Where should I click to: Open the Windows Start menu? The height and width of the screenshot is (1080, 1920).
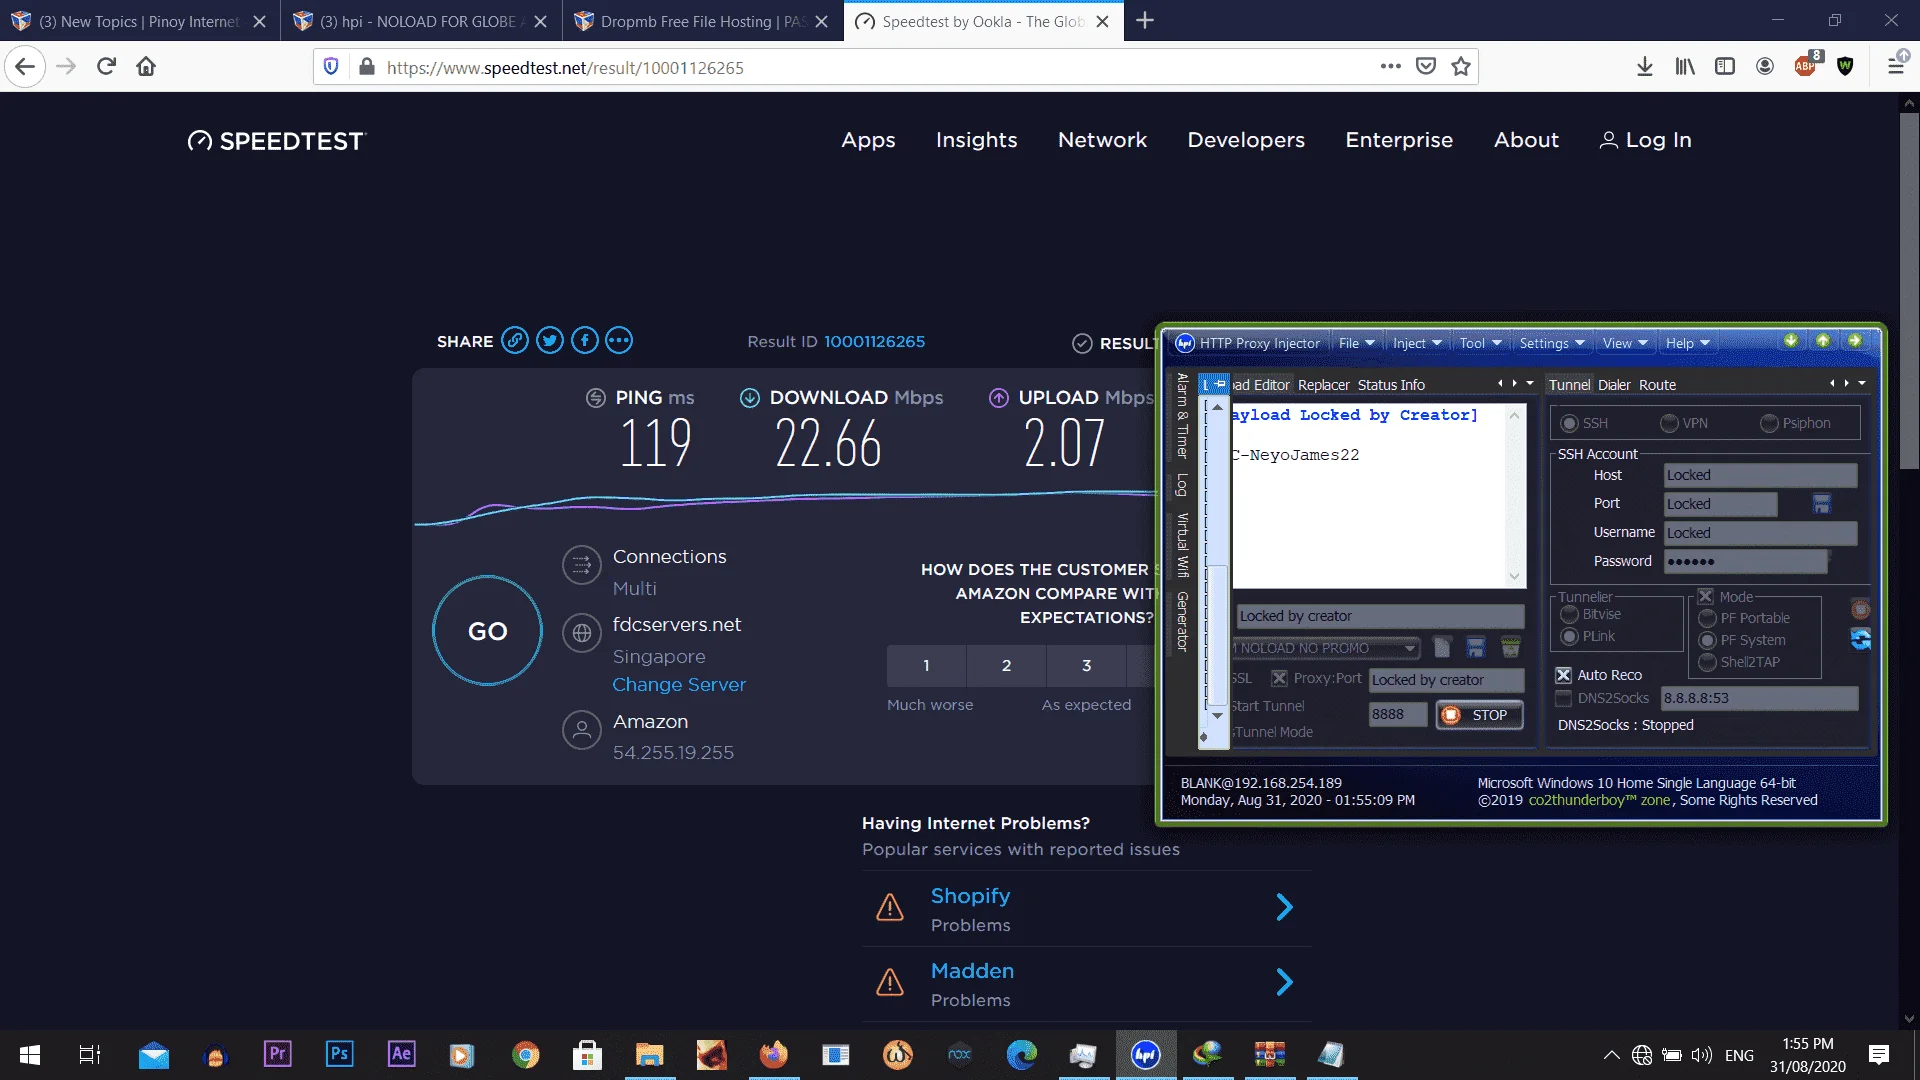click(x=30, y=1054)
